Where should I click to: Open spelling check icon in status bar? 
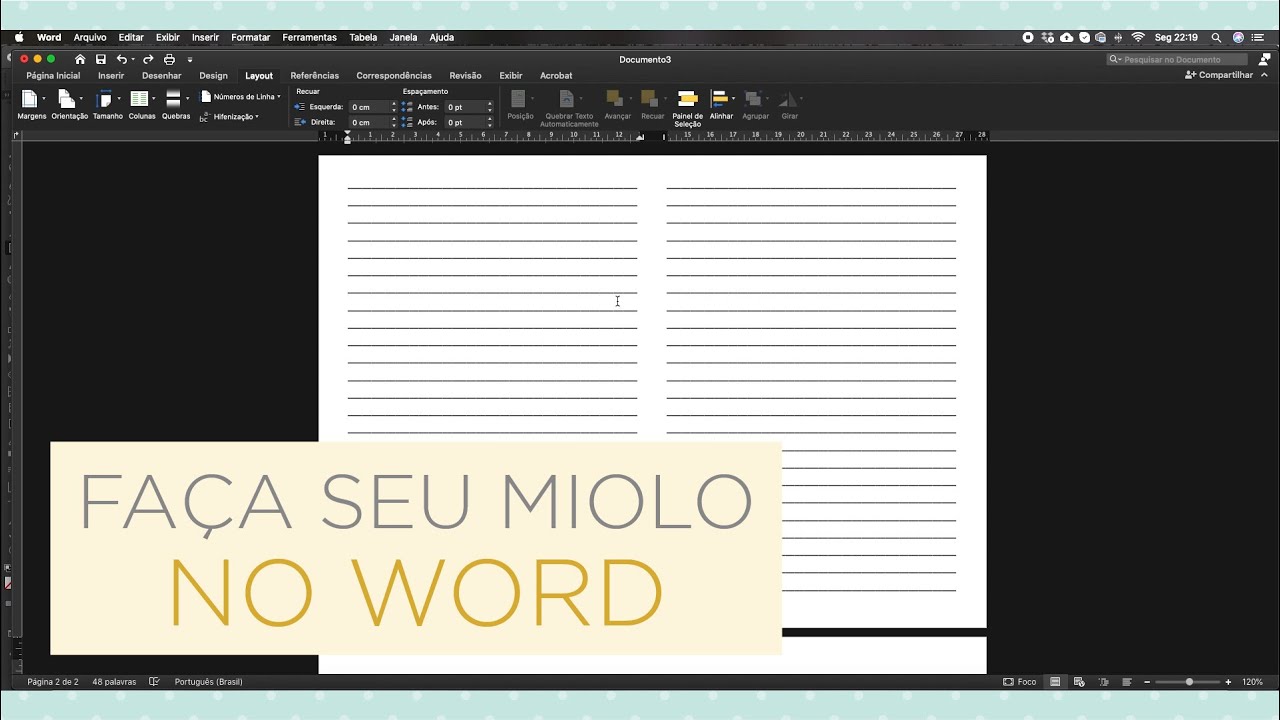click(154, 682)
